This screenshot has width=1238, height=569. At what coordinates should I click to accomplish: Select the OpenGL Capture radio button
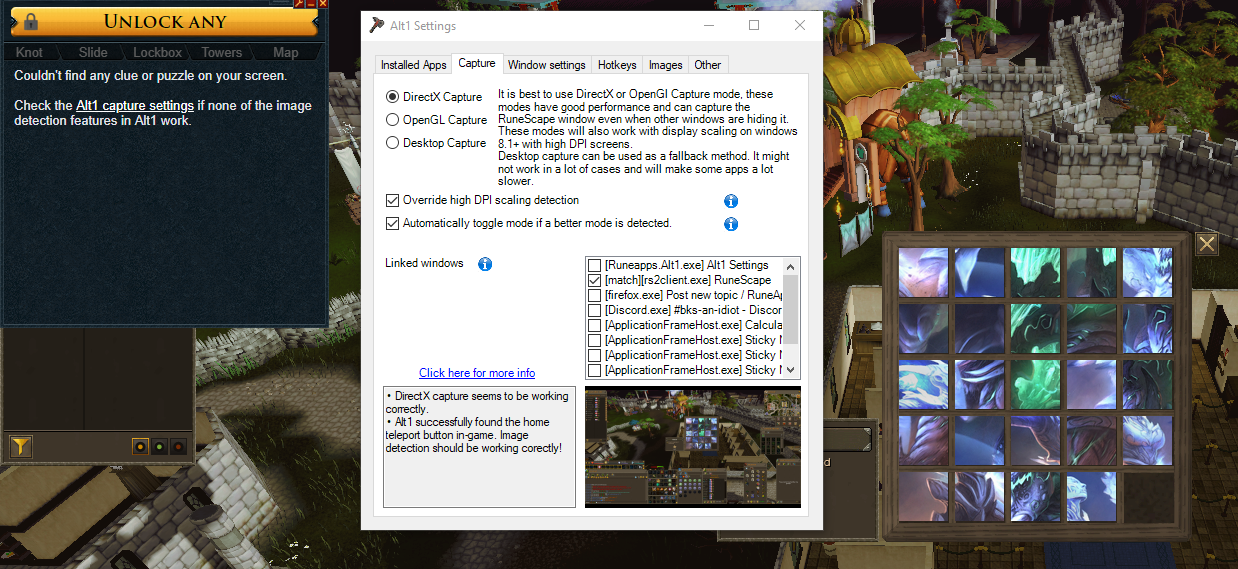click(x=393, y=120)
